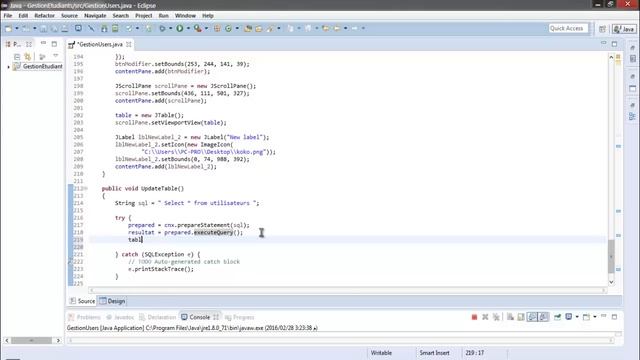Click Package Explorer scroll right arrow

click(58, 340)
